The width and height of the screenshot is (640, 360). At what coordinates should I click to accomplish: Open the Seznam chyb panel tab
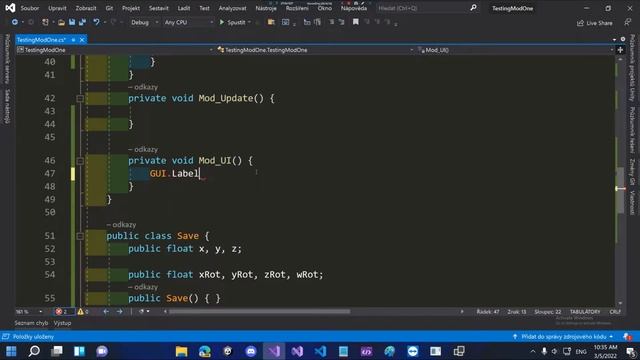(x=31, y=323)
